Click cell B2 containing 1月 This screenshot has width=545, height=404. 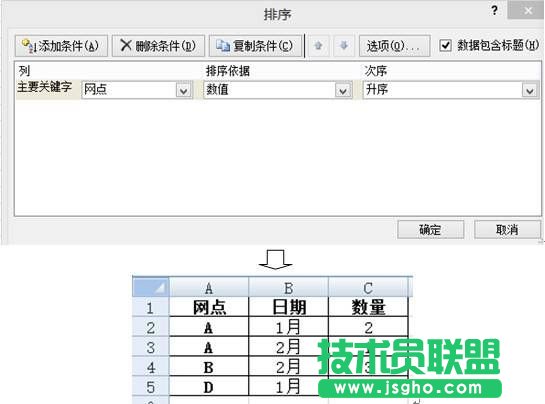pos(288,327)
